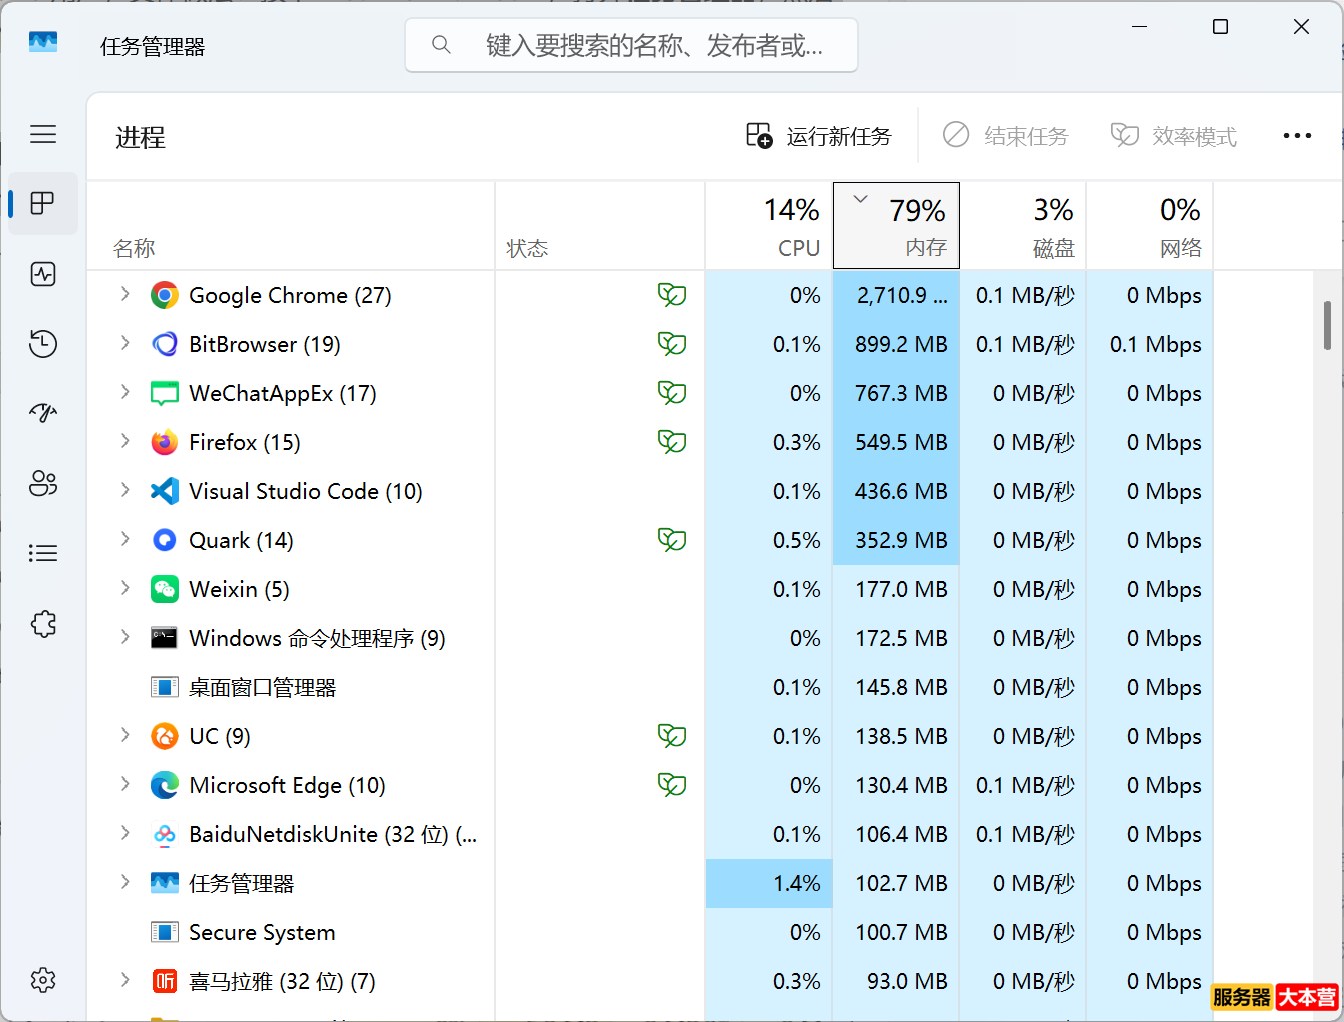Sort processes by CPU column
This screenshot has width=1344, height=1022.
[769, 226]
